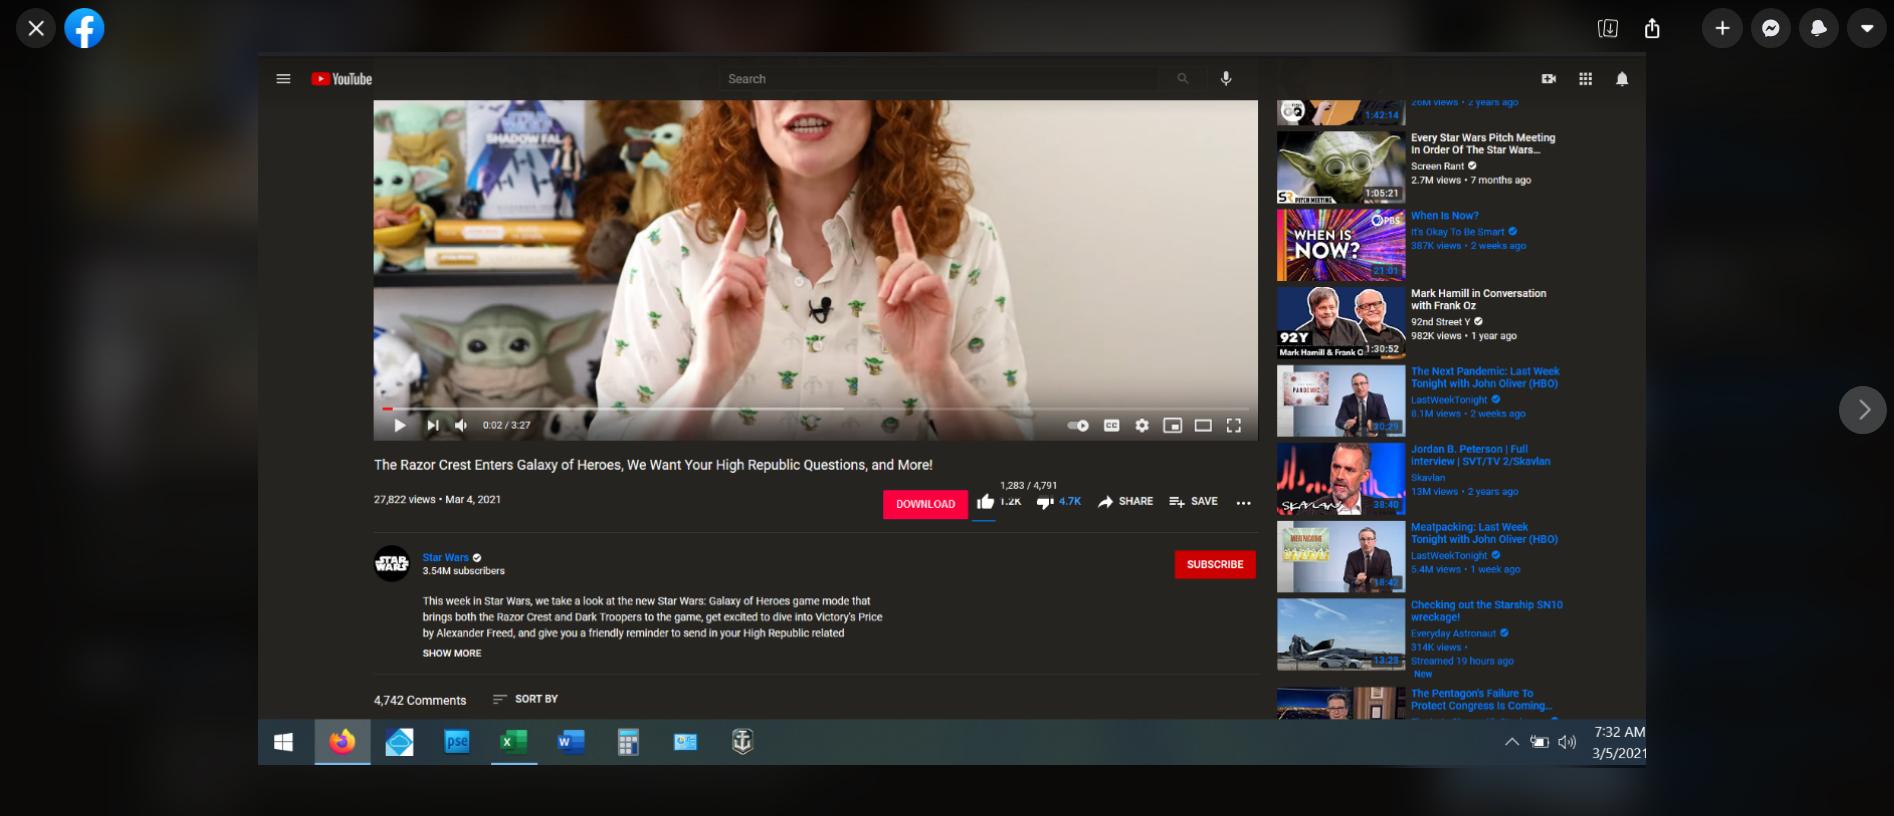The width and height of the screenshot is (1894, 816).
Task: Open the Facebook create plus menu
Action: tap(1722, 29)
